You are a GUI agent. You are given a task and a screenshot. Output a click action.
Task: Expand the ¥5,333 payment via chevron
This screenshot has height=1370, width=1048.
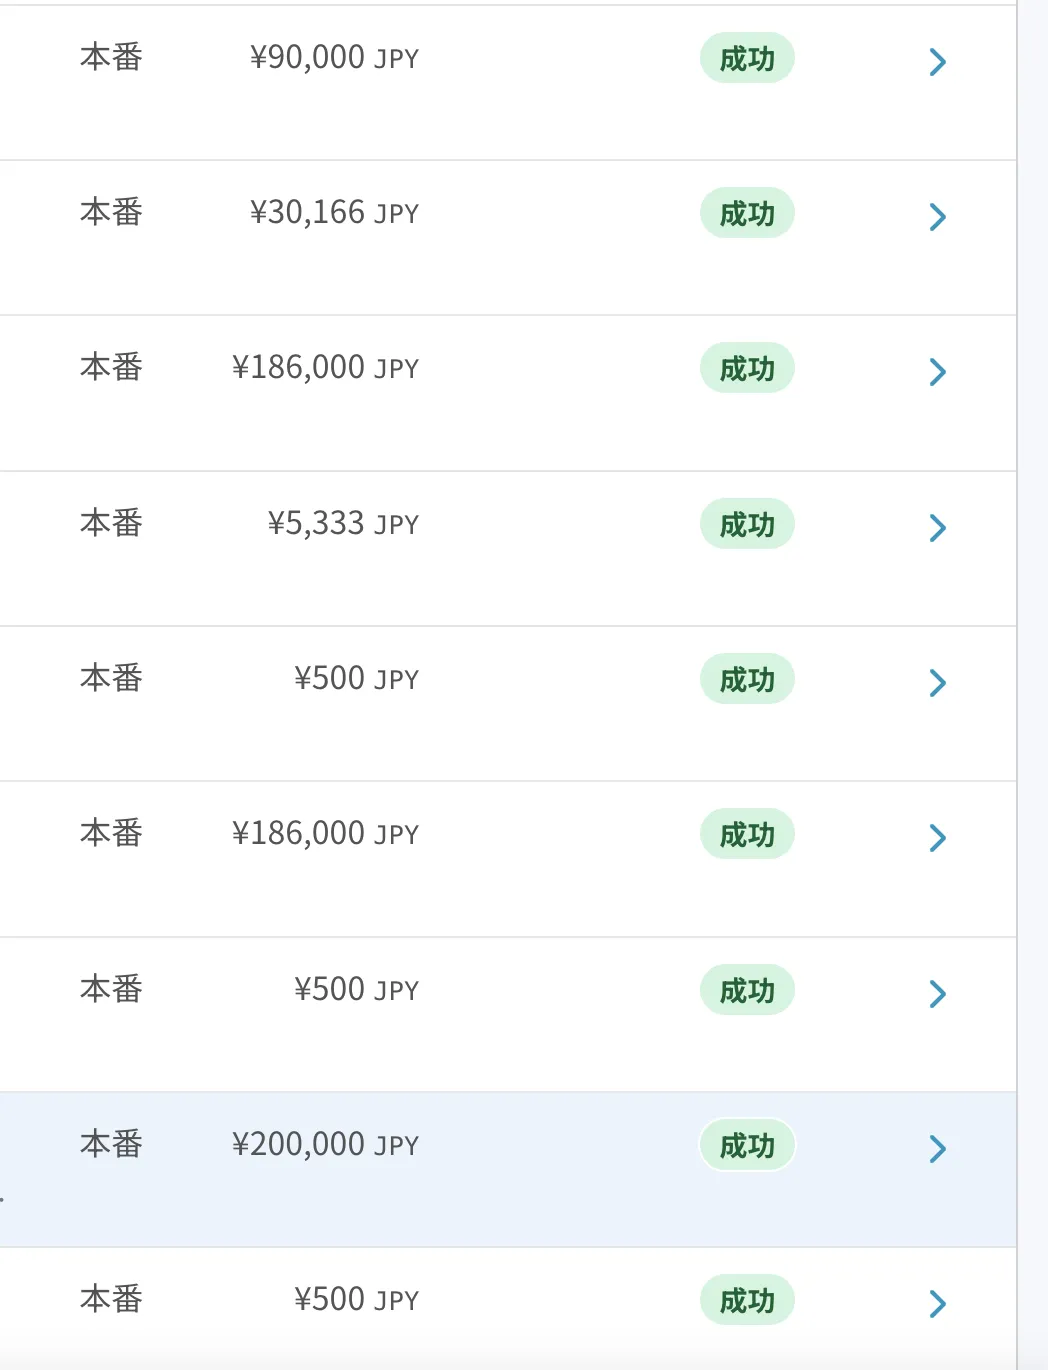(937, 528)
